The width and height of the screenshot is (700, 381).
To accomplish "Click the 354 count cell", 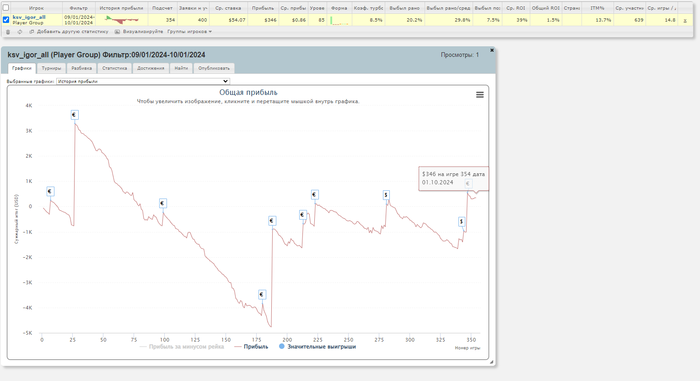I will [162, 20].
